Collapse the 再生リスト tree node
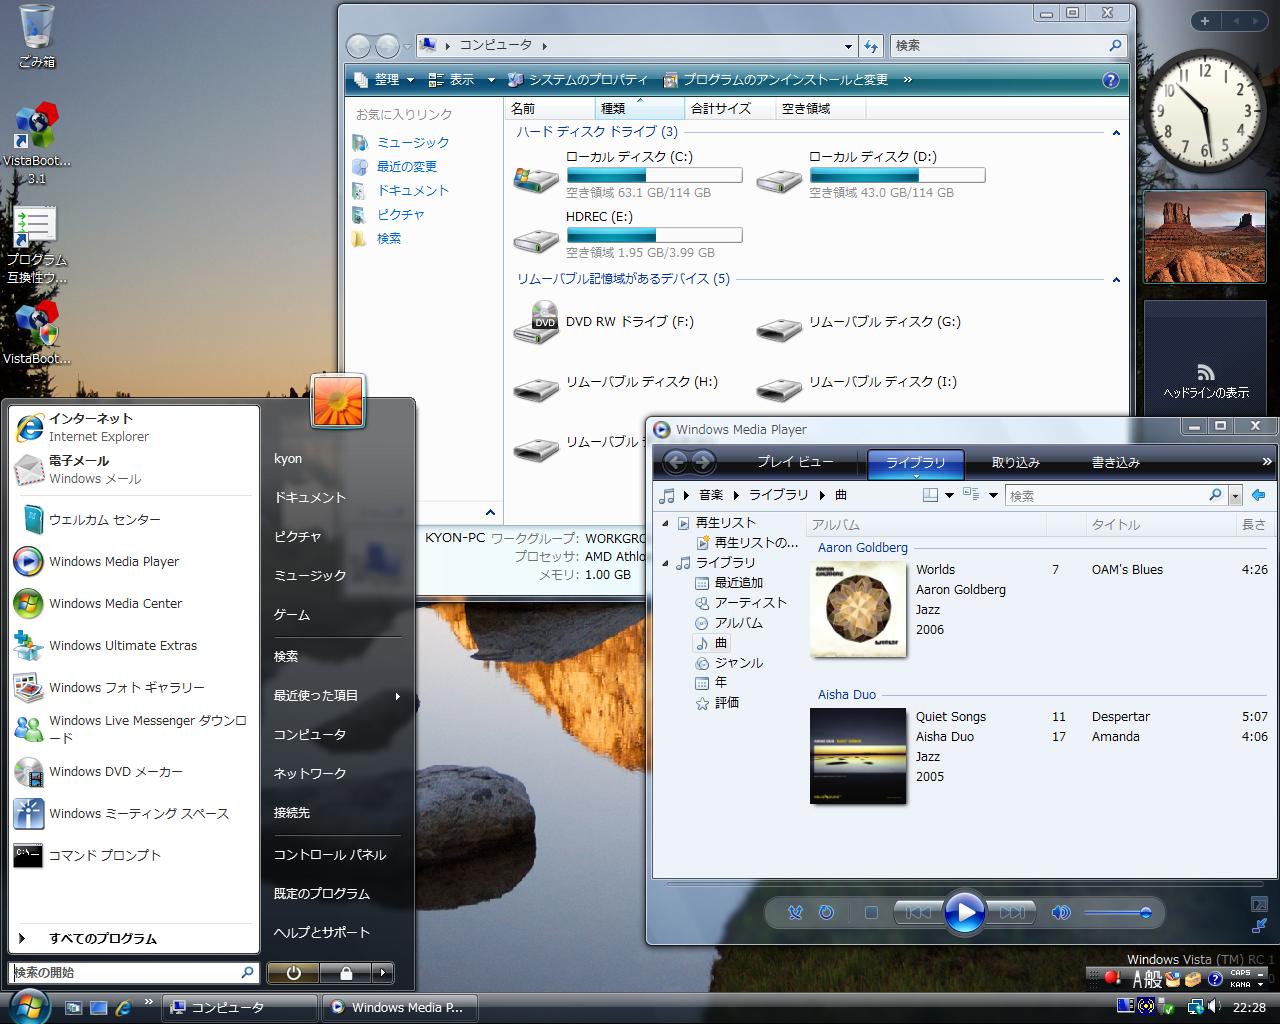The image size is (1280, 1024). point(665,523)
